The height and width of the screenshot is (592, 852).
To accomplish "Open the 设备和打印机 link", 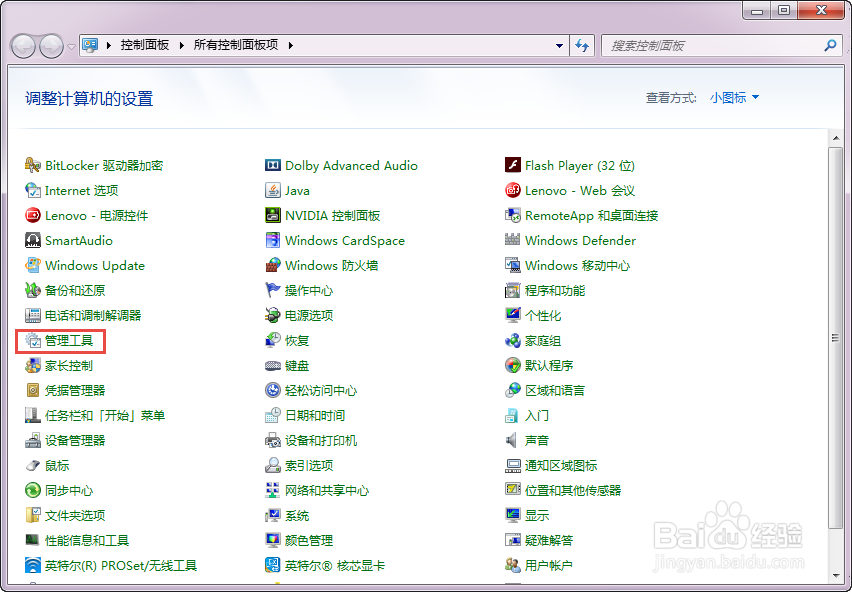I will point(321,440).
